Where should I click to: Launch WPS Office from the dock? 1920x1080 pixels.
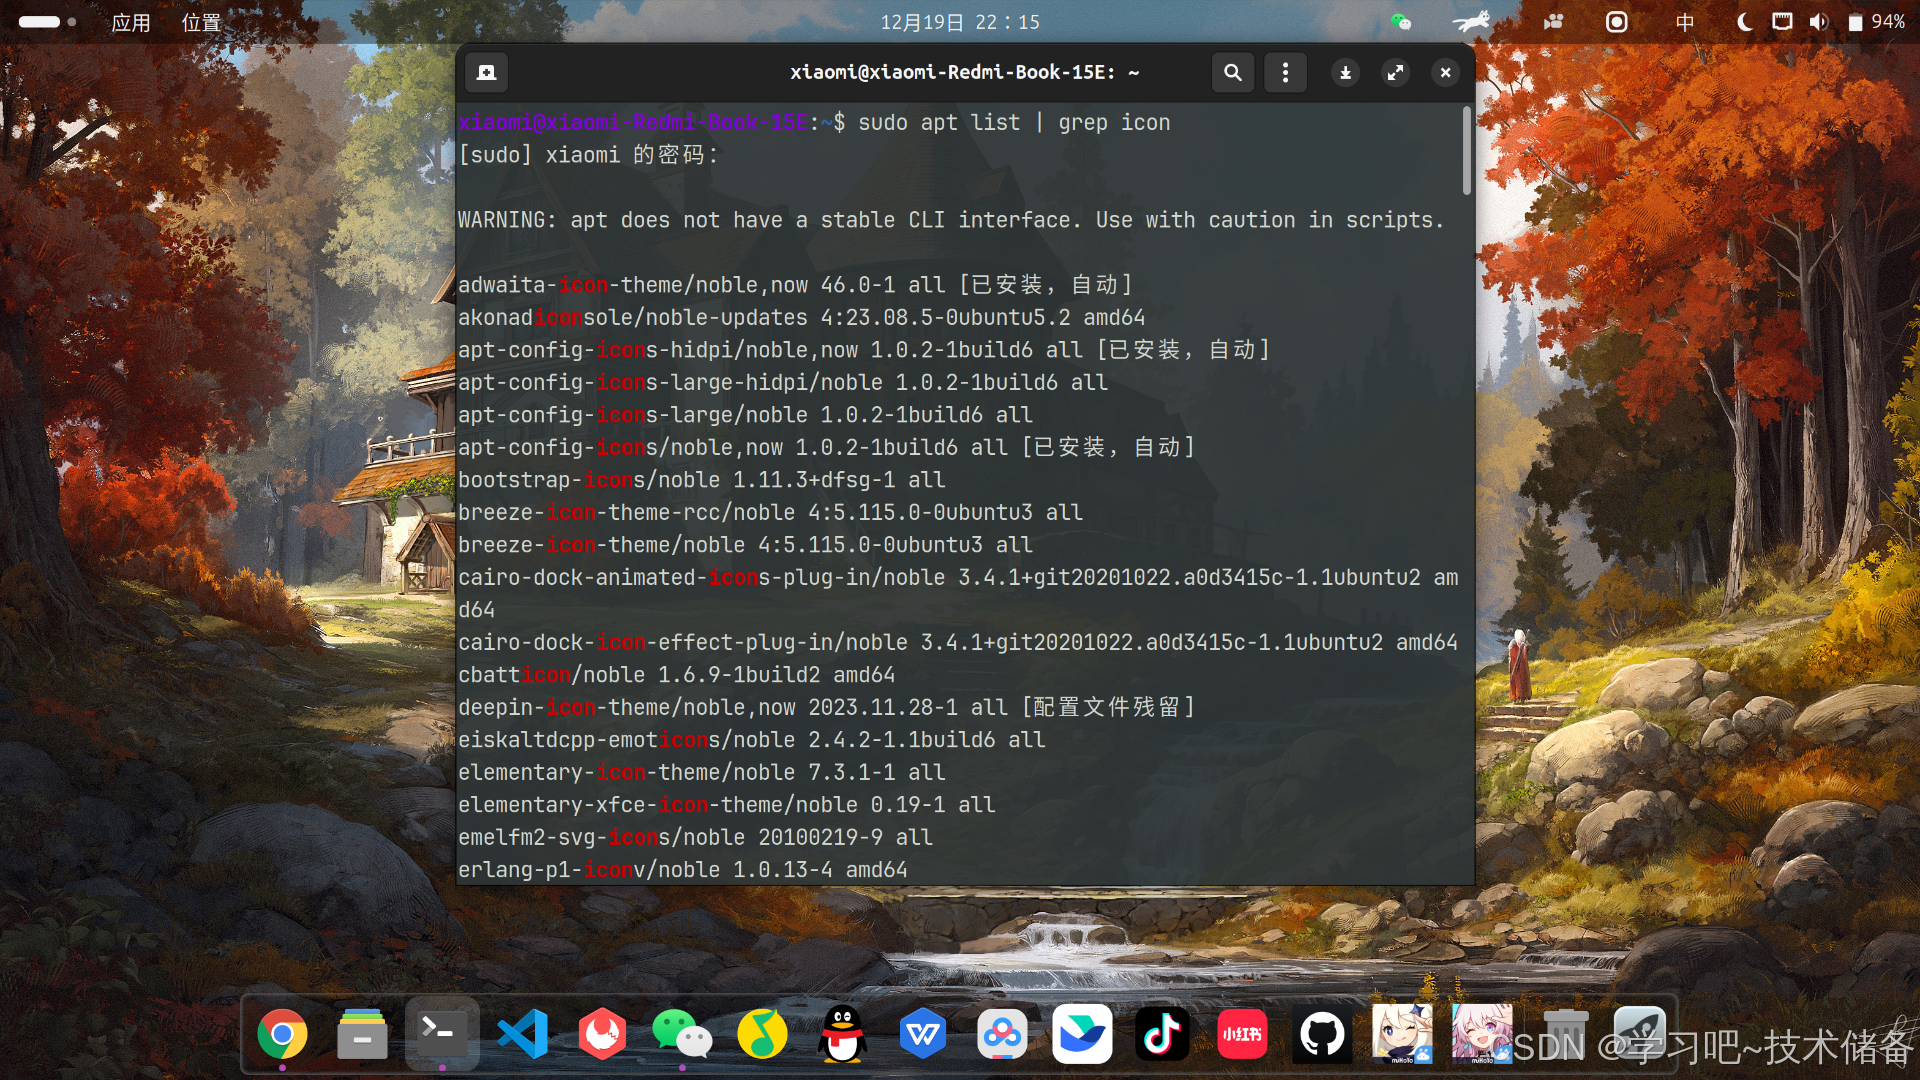[x=922, y=1035]
